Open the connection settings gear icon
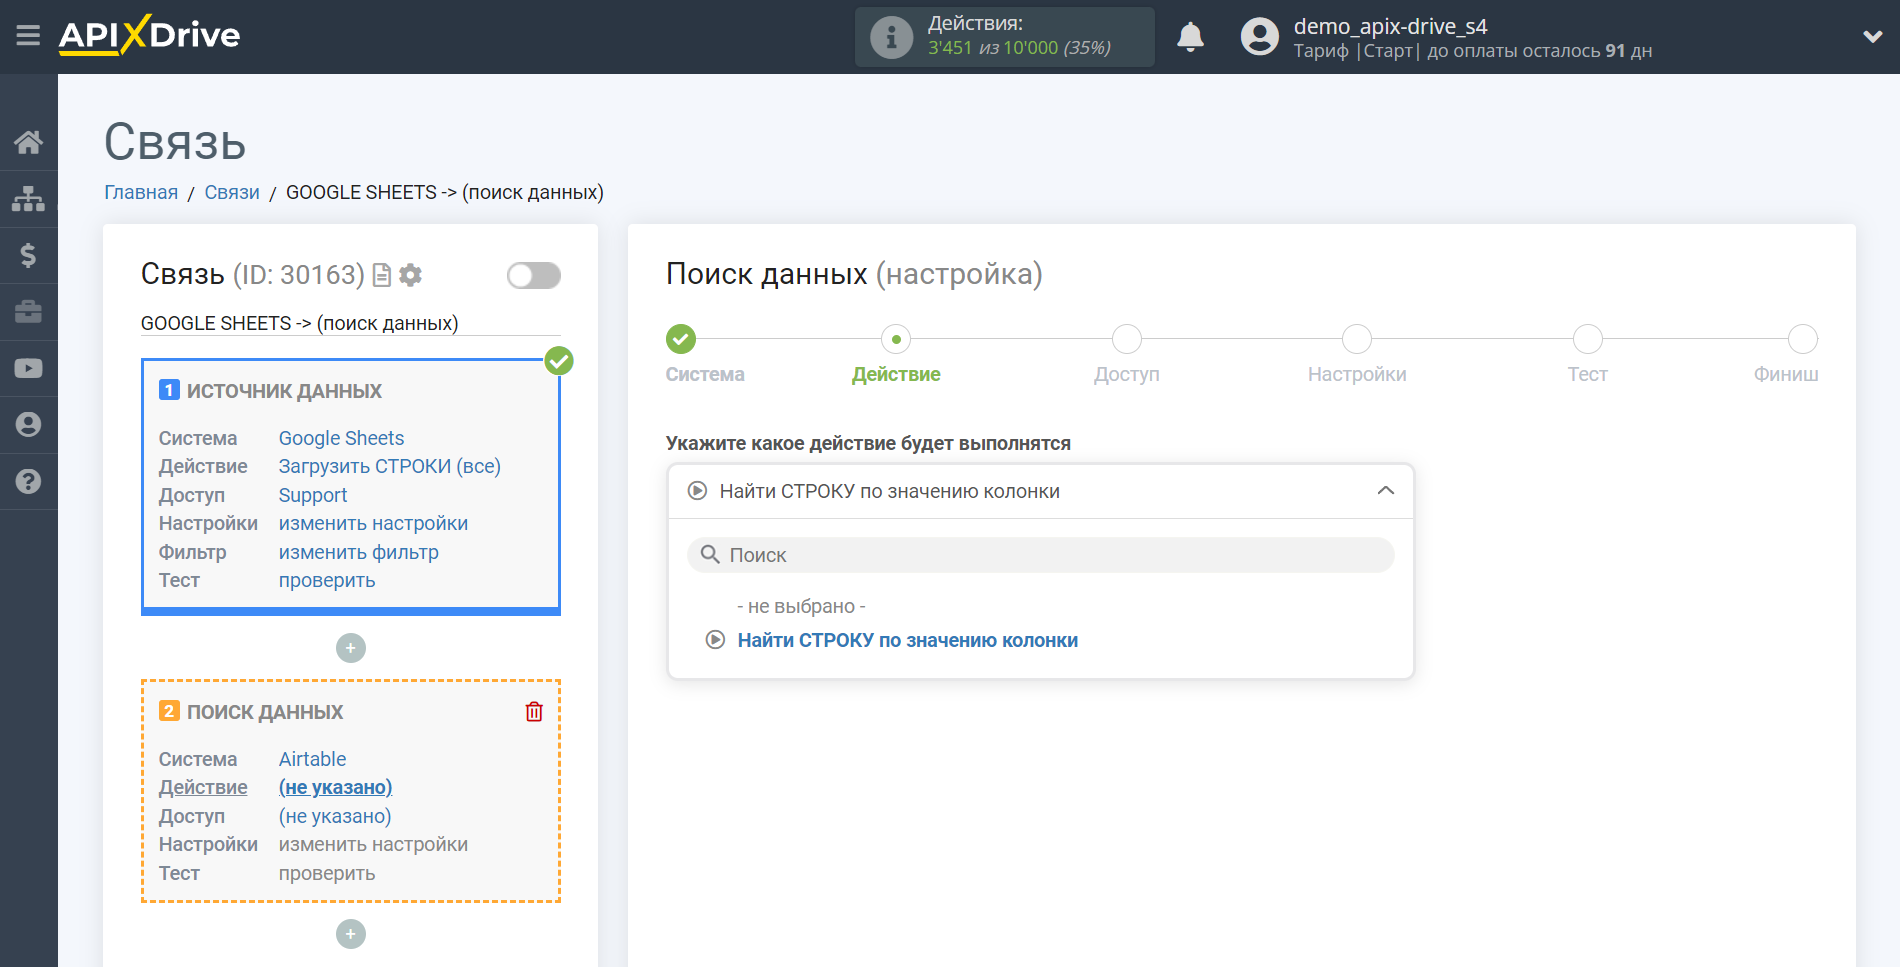Image resolution: width=1900 pixels, height=967 pixels. (x=410, y=275)
